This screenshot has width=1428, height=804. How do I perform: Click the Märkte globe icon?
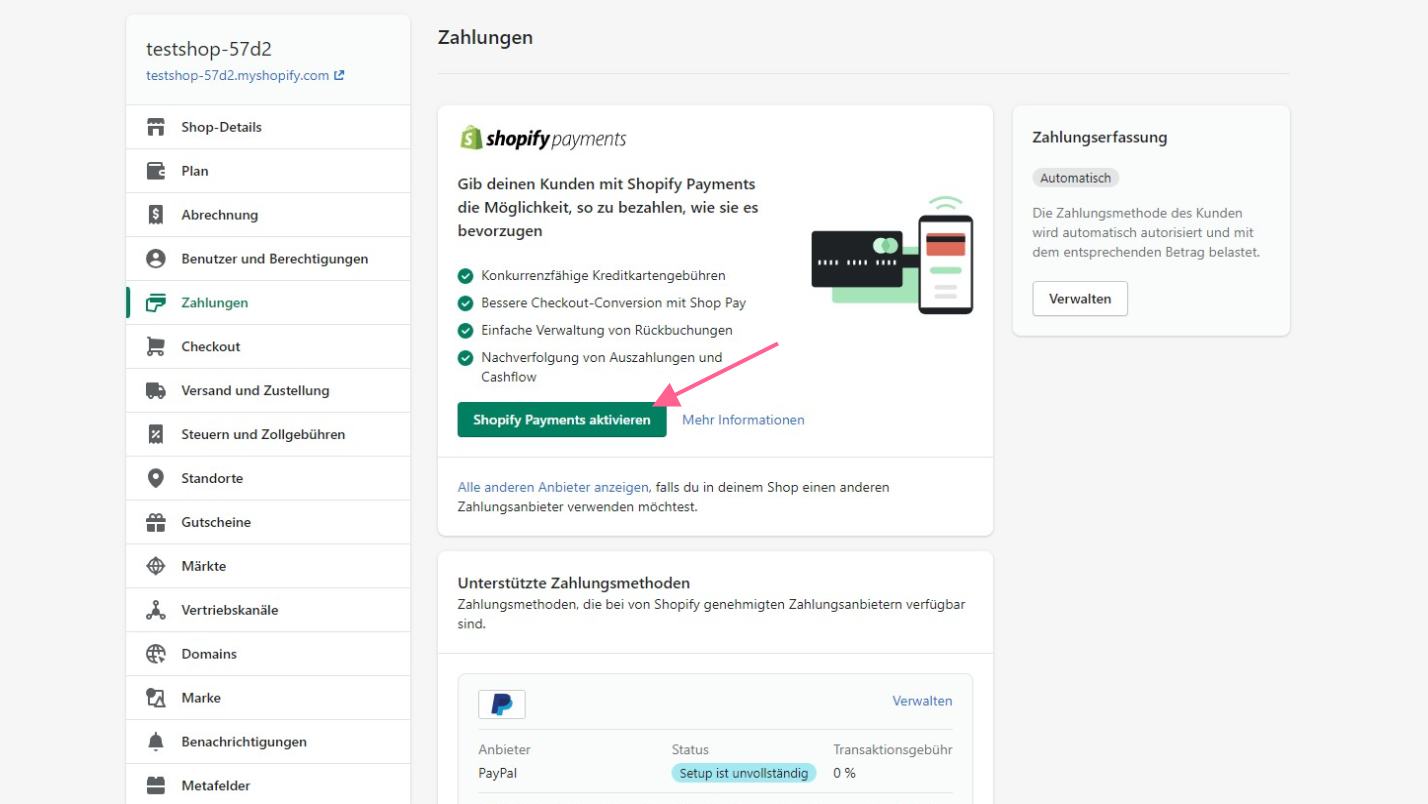click(155, 567)
